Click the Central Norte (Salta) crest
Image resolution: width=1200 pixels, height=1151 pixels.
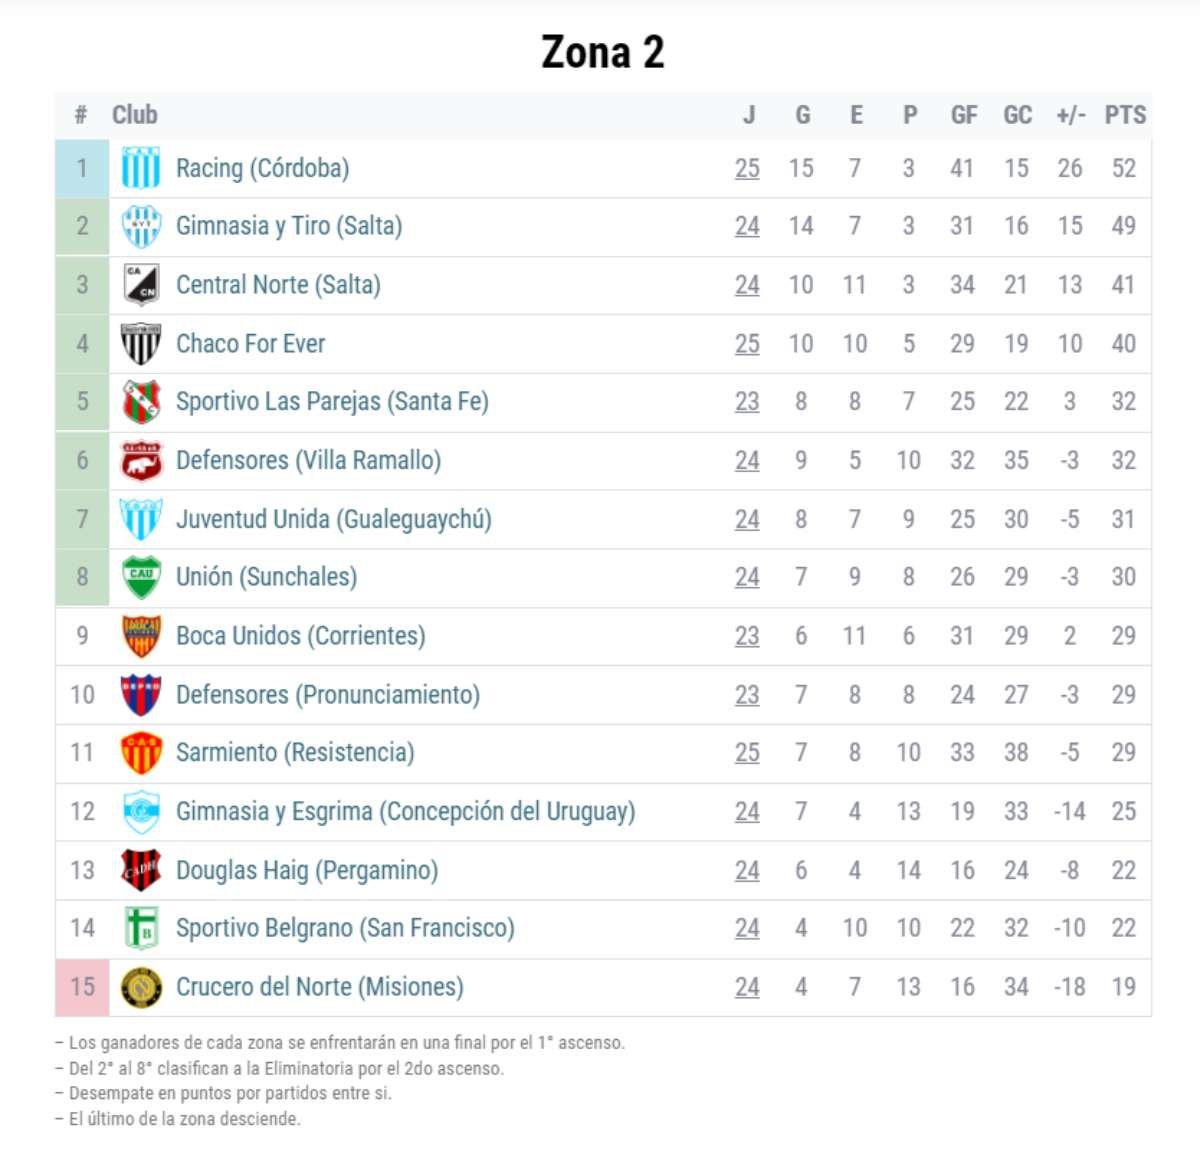tap(141, 285)
